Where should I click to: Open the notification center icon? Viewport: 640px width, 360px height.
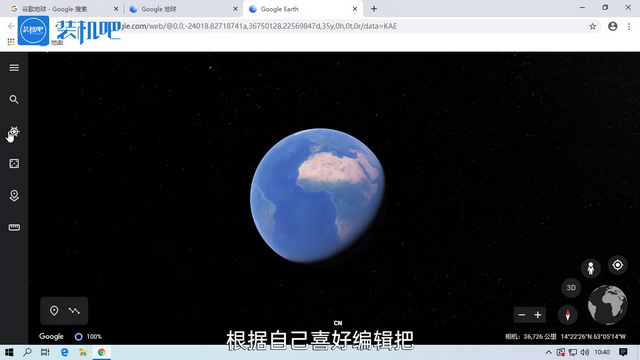623,352
